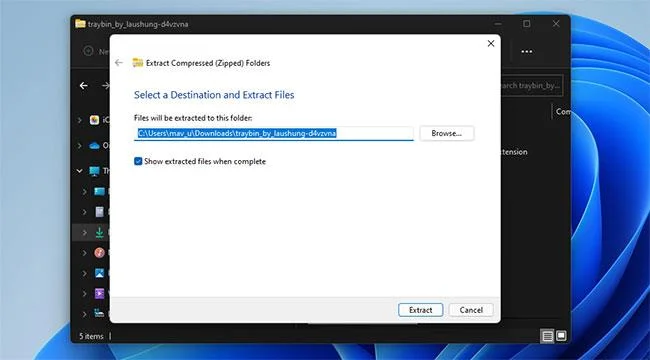This screenshot has height=360, width=650.
Task: Click the destination folder path field
Action: pos(274,133)
